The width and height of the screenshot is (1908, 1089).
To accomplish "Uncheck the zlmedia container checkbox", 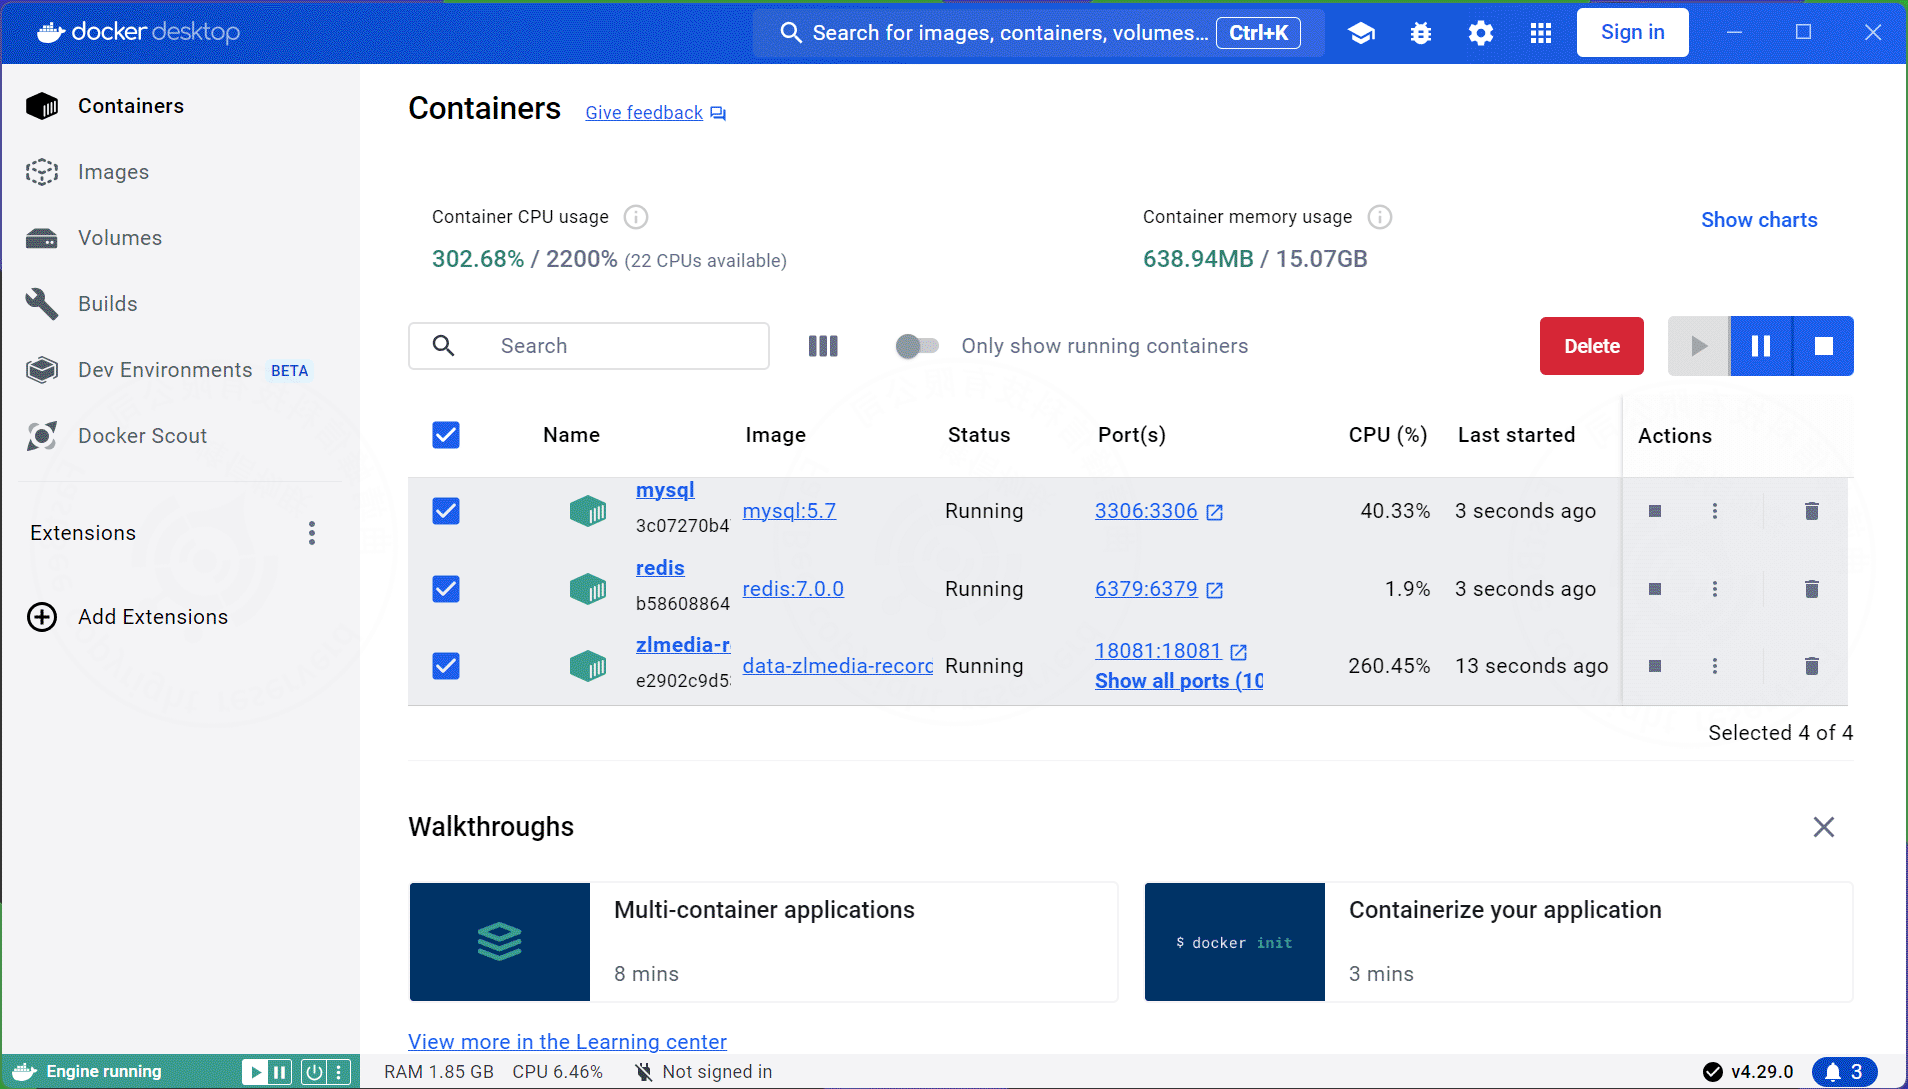I will coord(446,666).
